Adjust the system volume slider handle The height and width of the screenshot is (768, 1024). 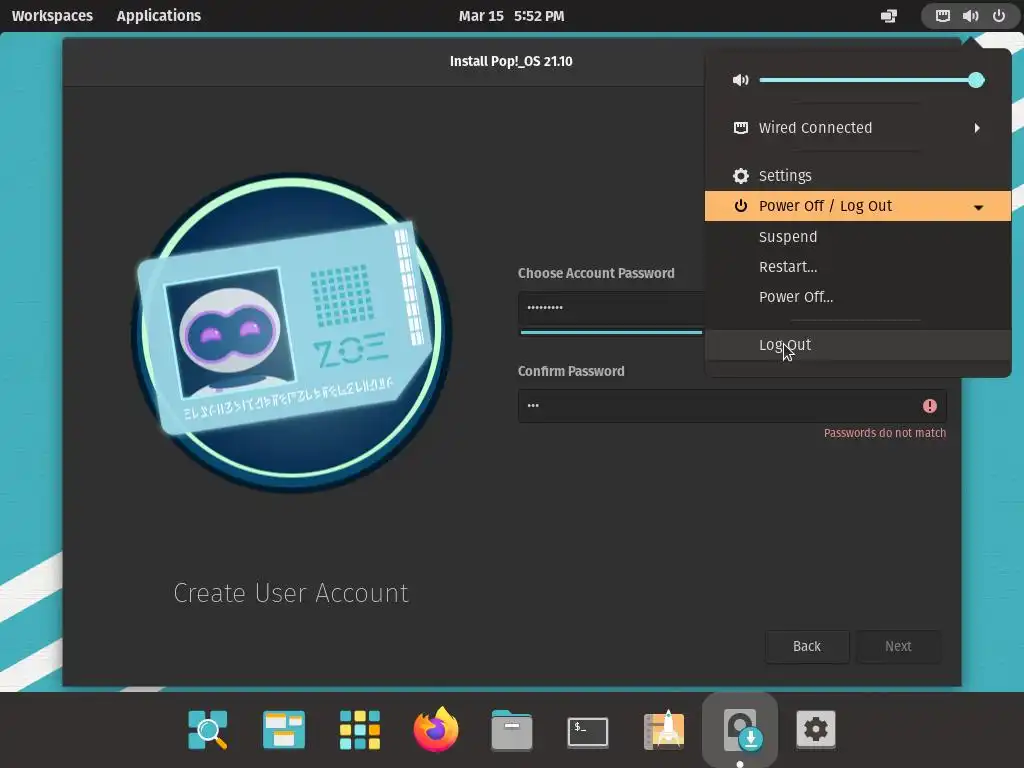[x=976, y=80]
